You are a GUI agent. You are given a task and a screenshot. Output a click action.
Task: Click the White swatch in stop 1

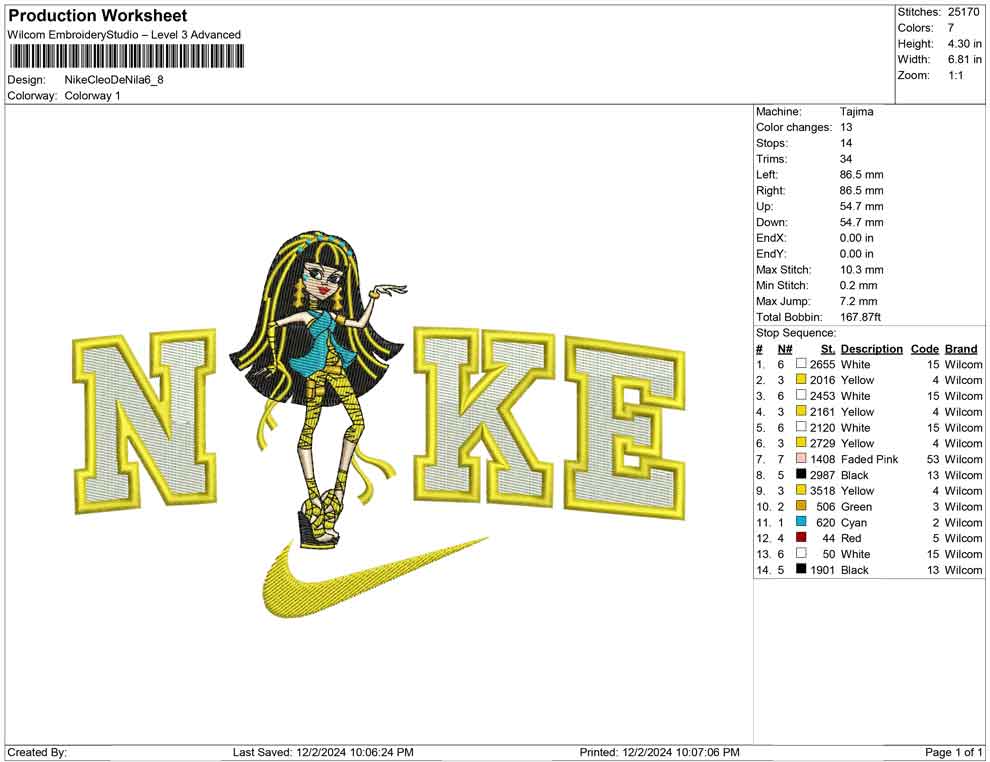(801, 364)
